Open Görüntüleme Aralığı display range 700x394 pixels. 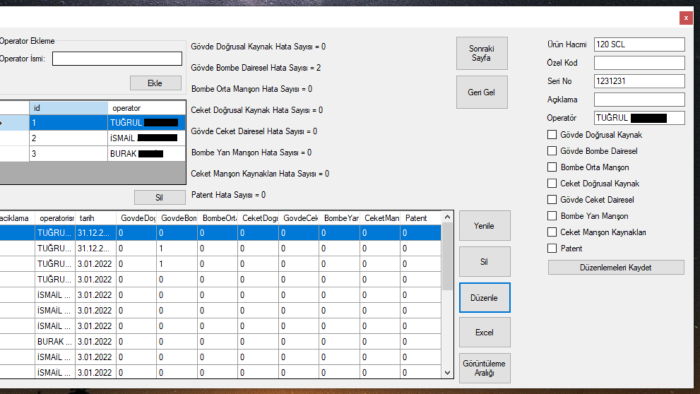coord(484,368)
